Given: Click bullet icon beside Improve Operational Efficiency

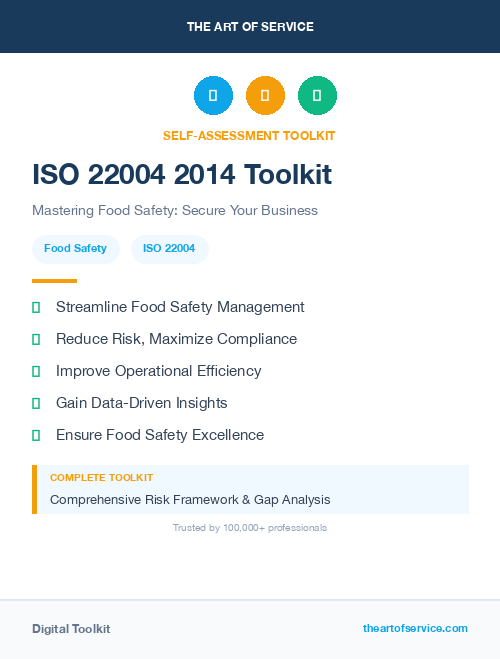Looking at the screenshot, I should (36, 372).
